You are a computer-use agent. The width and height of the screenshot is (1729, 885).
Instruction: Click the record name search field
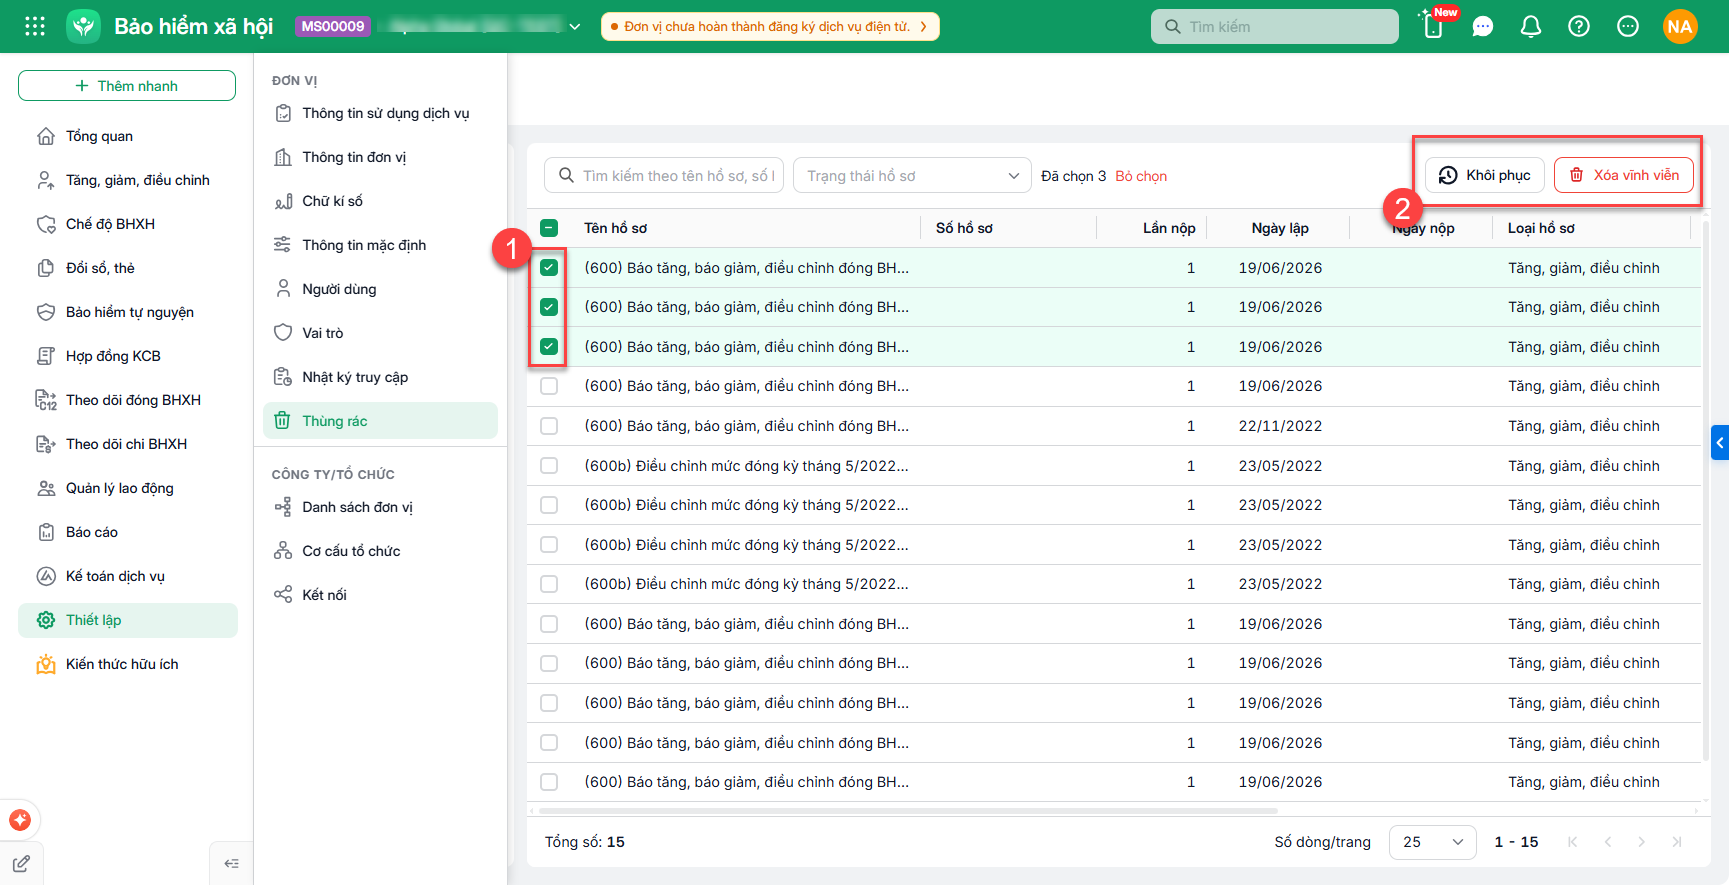click(x=664, y=175)
